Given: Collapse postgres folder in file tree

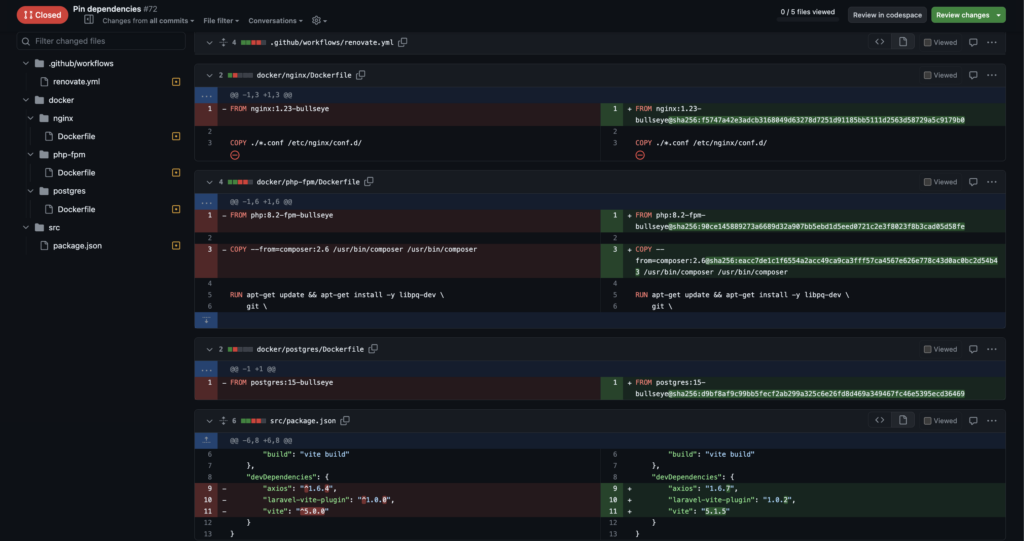Looking at the screenshot, I should [x=31, y=191].
